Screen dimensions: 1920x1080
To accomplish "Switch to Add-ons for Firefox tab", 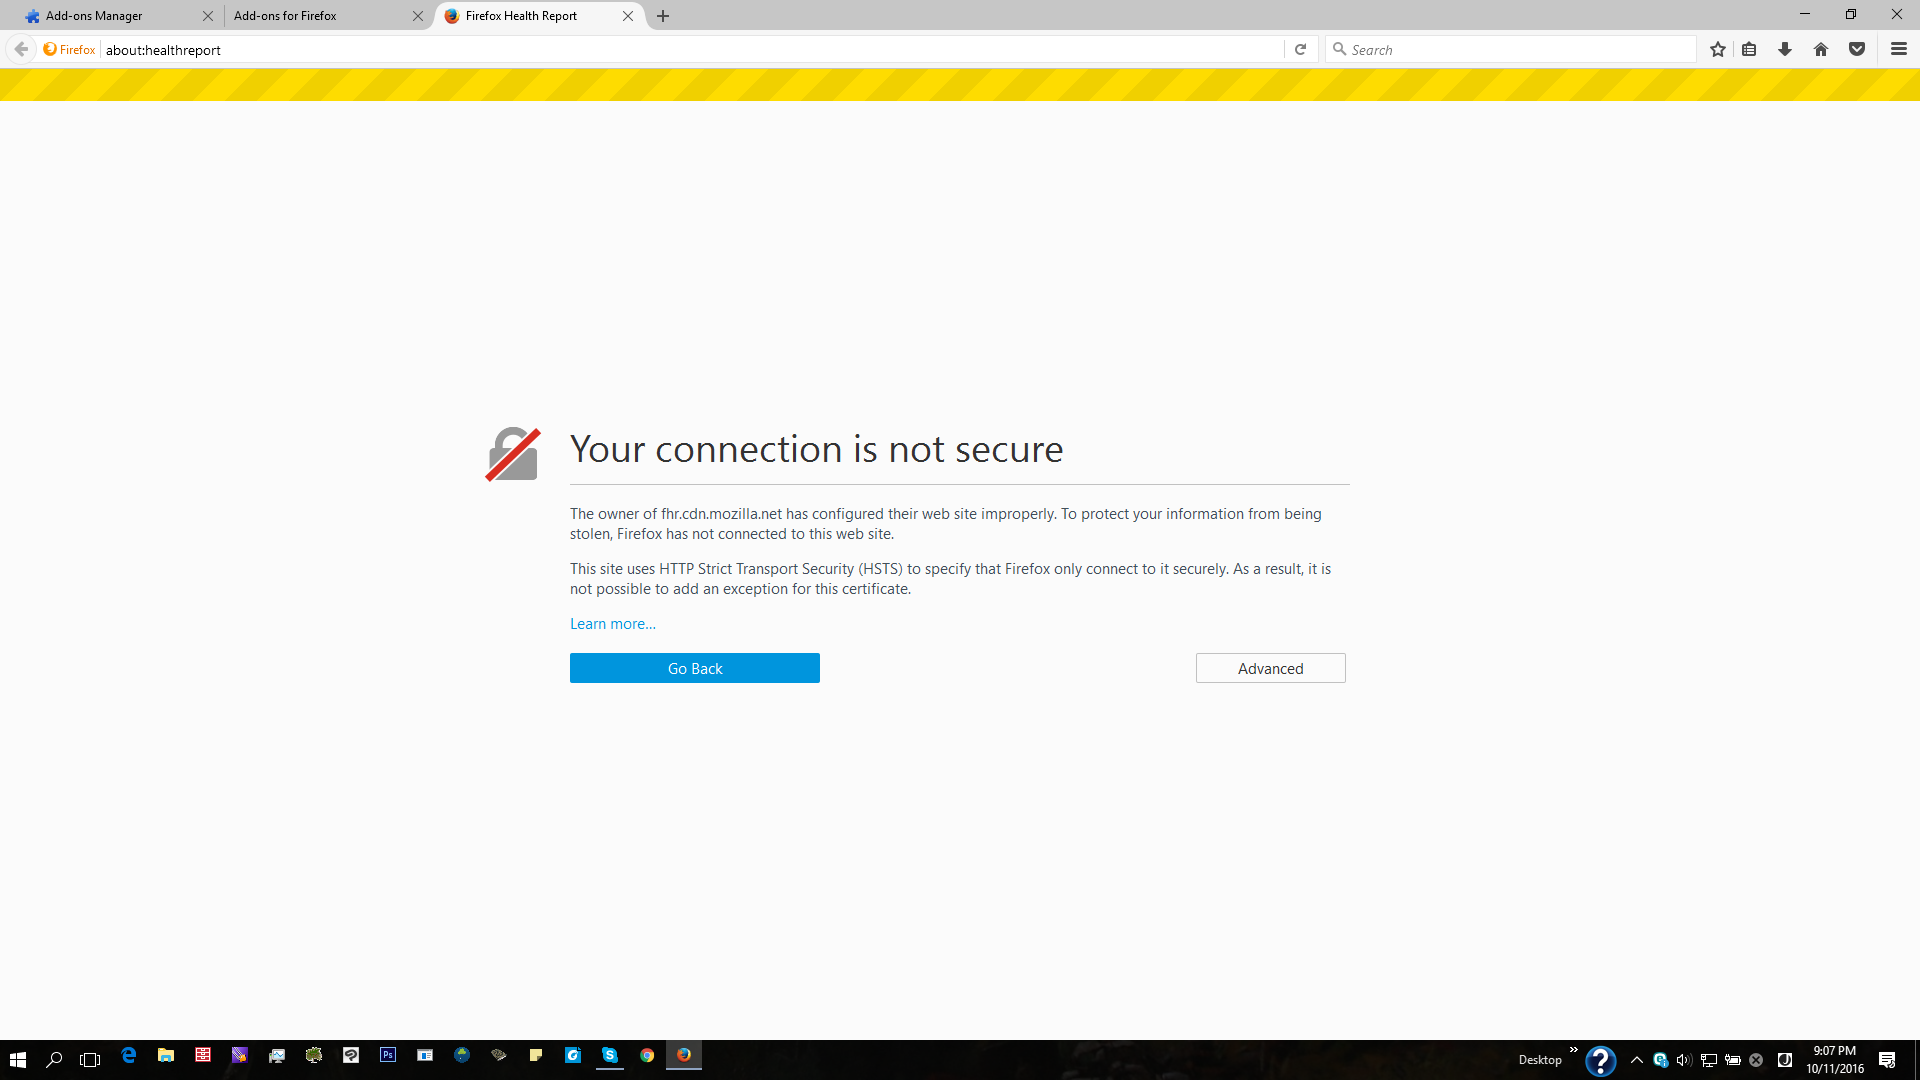I will (x=286, y=16).
